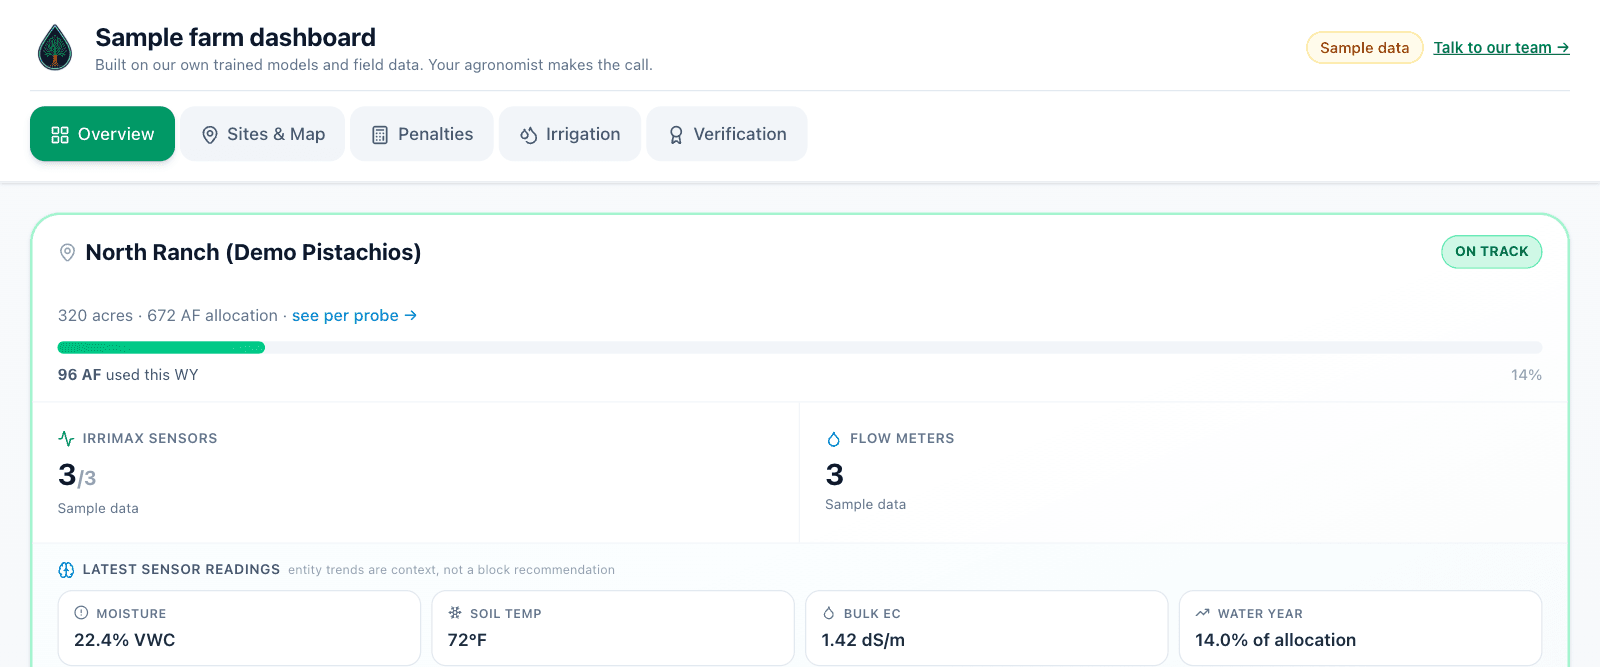Open the Water Year 14.0% of allocation card
The image size is (1600, 667).
point(1361,628)
